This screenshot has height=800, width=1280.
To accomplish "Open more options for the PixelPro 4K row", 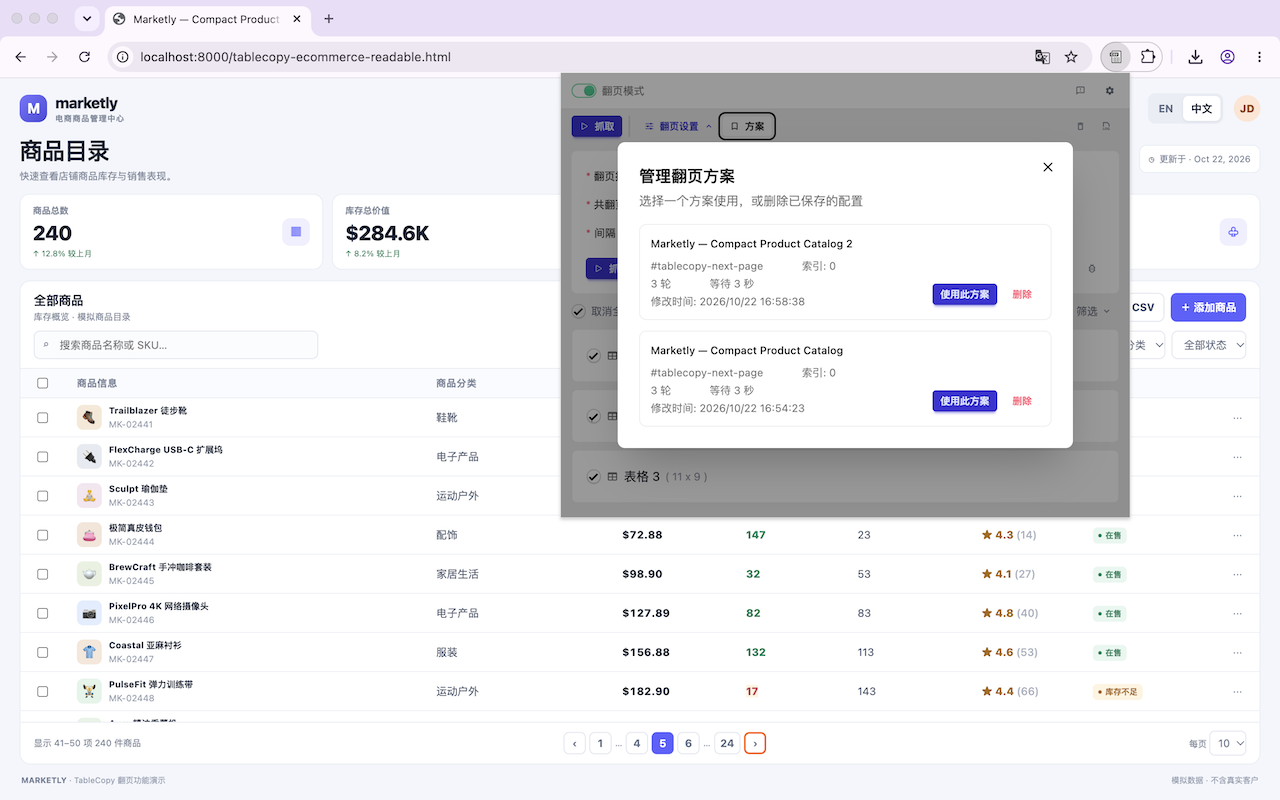I will [1238, 613].
